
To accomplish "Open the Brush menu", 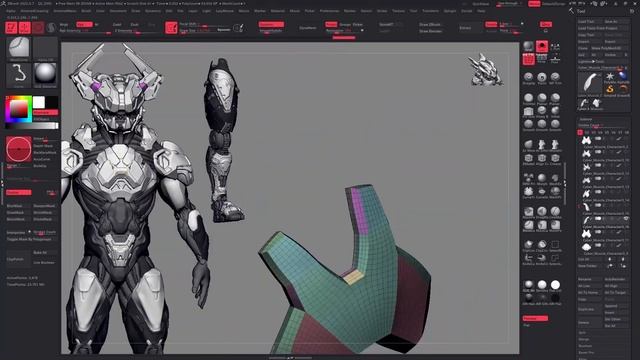I will click(86, 11).
